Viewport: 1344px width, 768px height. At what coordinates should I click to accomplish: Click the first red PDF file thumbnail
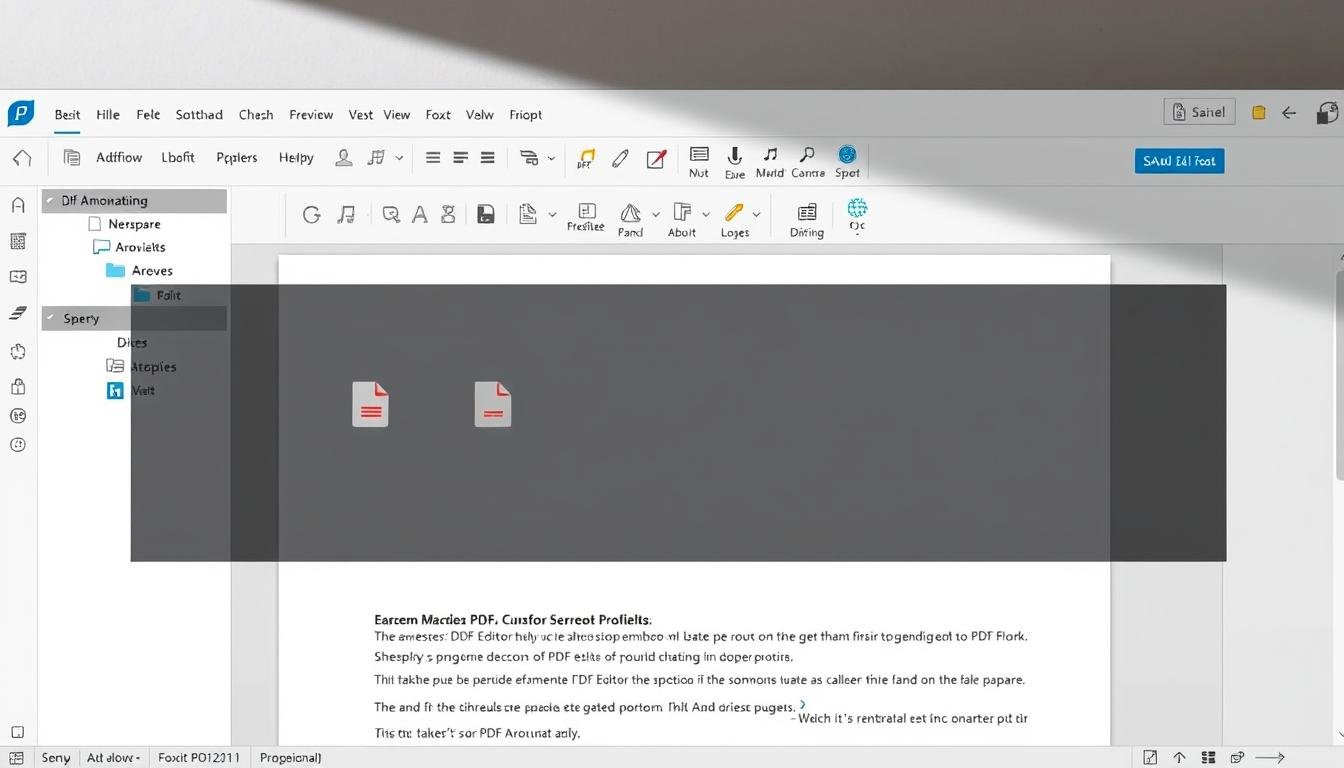[370, 405]
